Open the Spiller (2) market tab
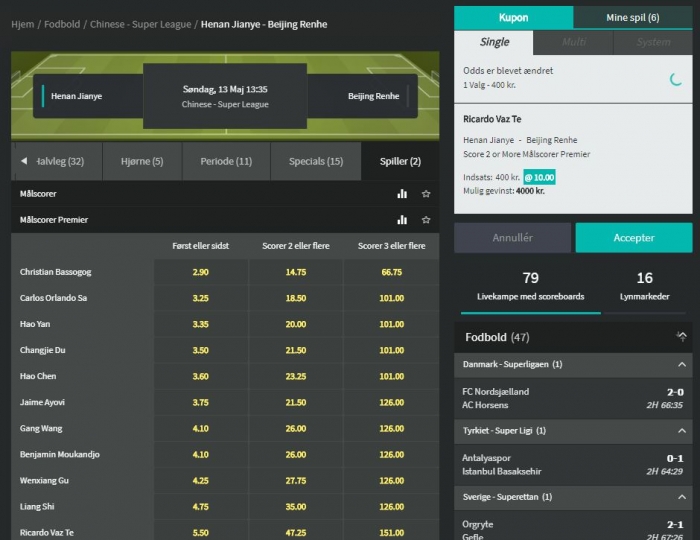The height and width of the screenshot is (540, 700). point(400,162)
